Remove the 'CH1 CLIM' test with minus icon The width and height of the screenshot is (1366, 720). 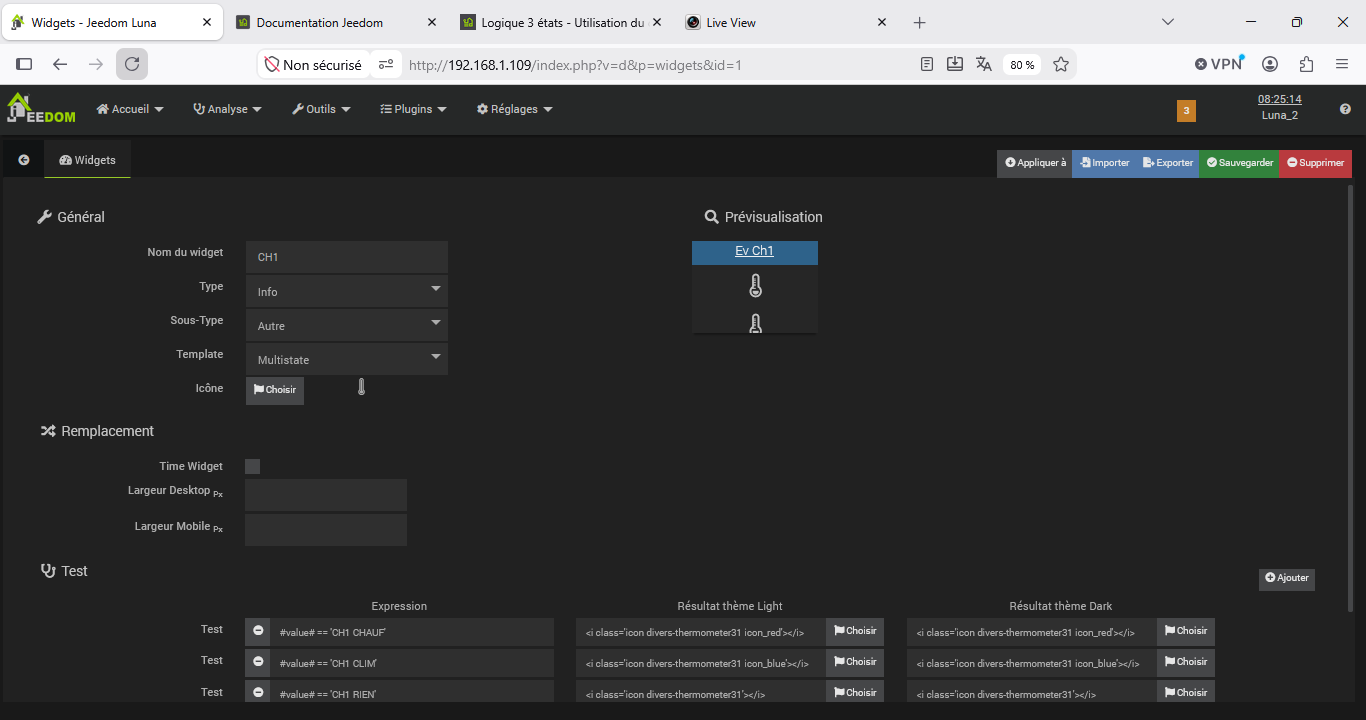[x=258, y=662]
